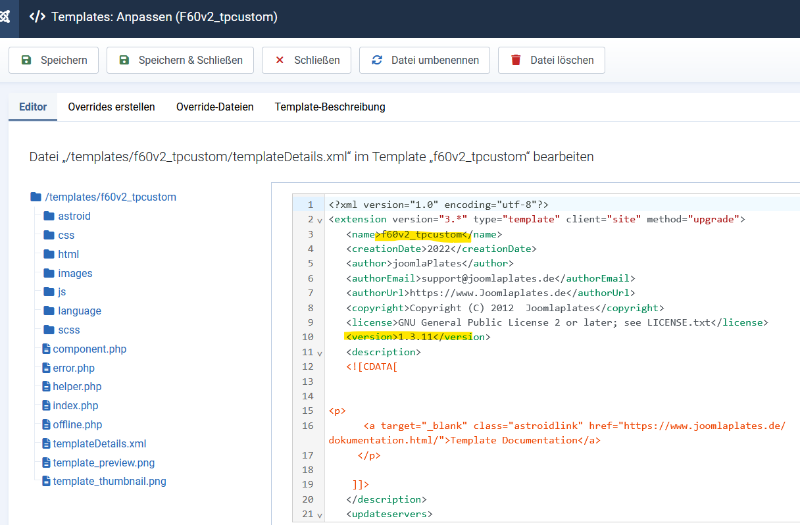Click the file icon beside template_preview.png
The height and width of the screenshot is (525, 800).
(46, 462)
